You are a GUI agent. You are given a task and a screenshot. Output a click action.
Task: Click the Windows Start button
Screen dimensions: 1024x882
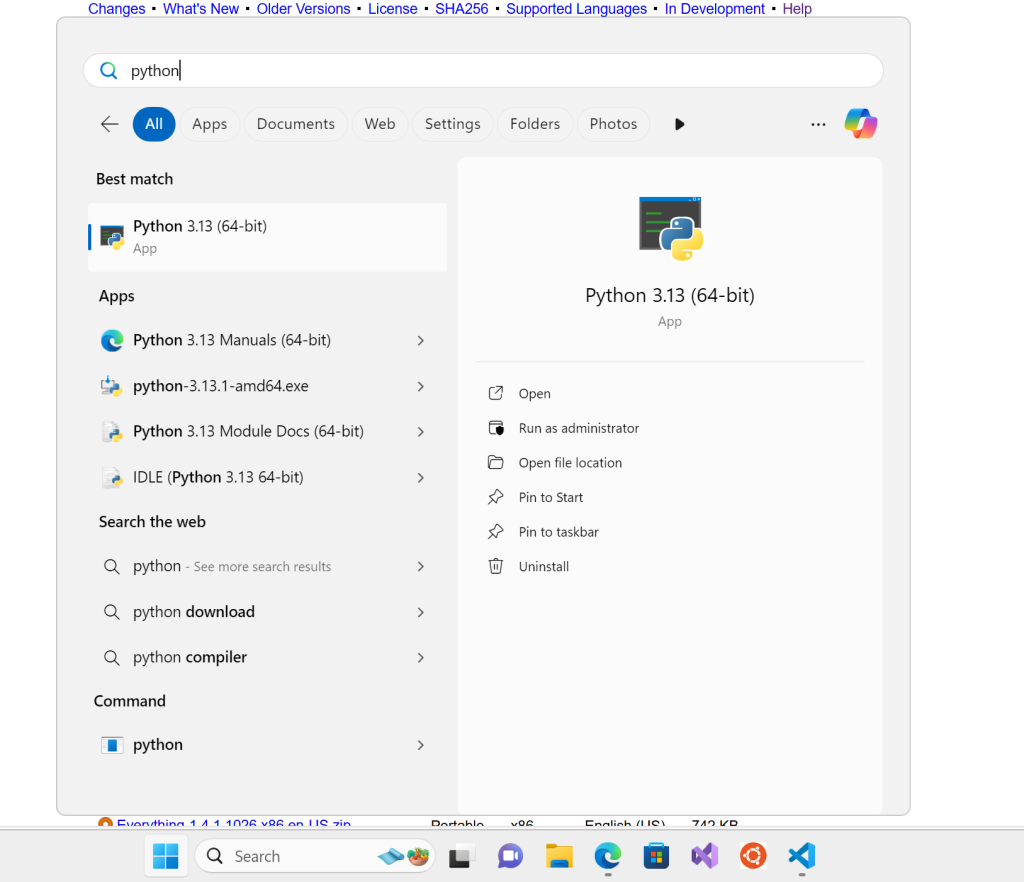coord(165,856)
